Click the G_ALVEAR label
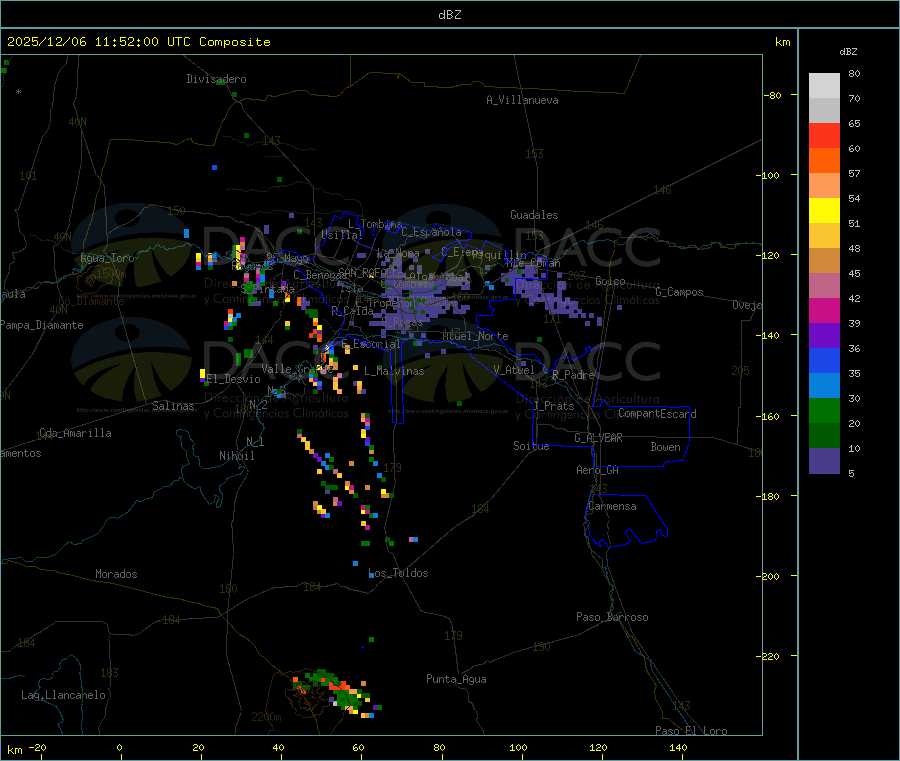Image resolution: width=900 pixels, height=761 pixels. pyautogui.click(x=599, y=438)
